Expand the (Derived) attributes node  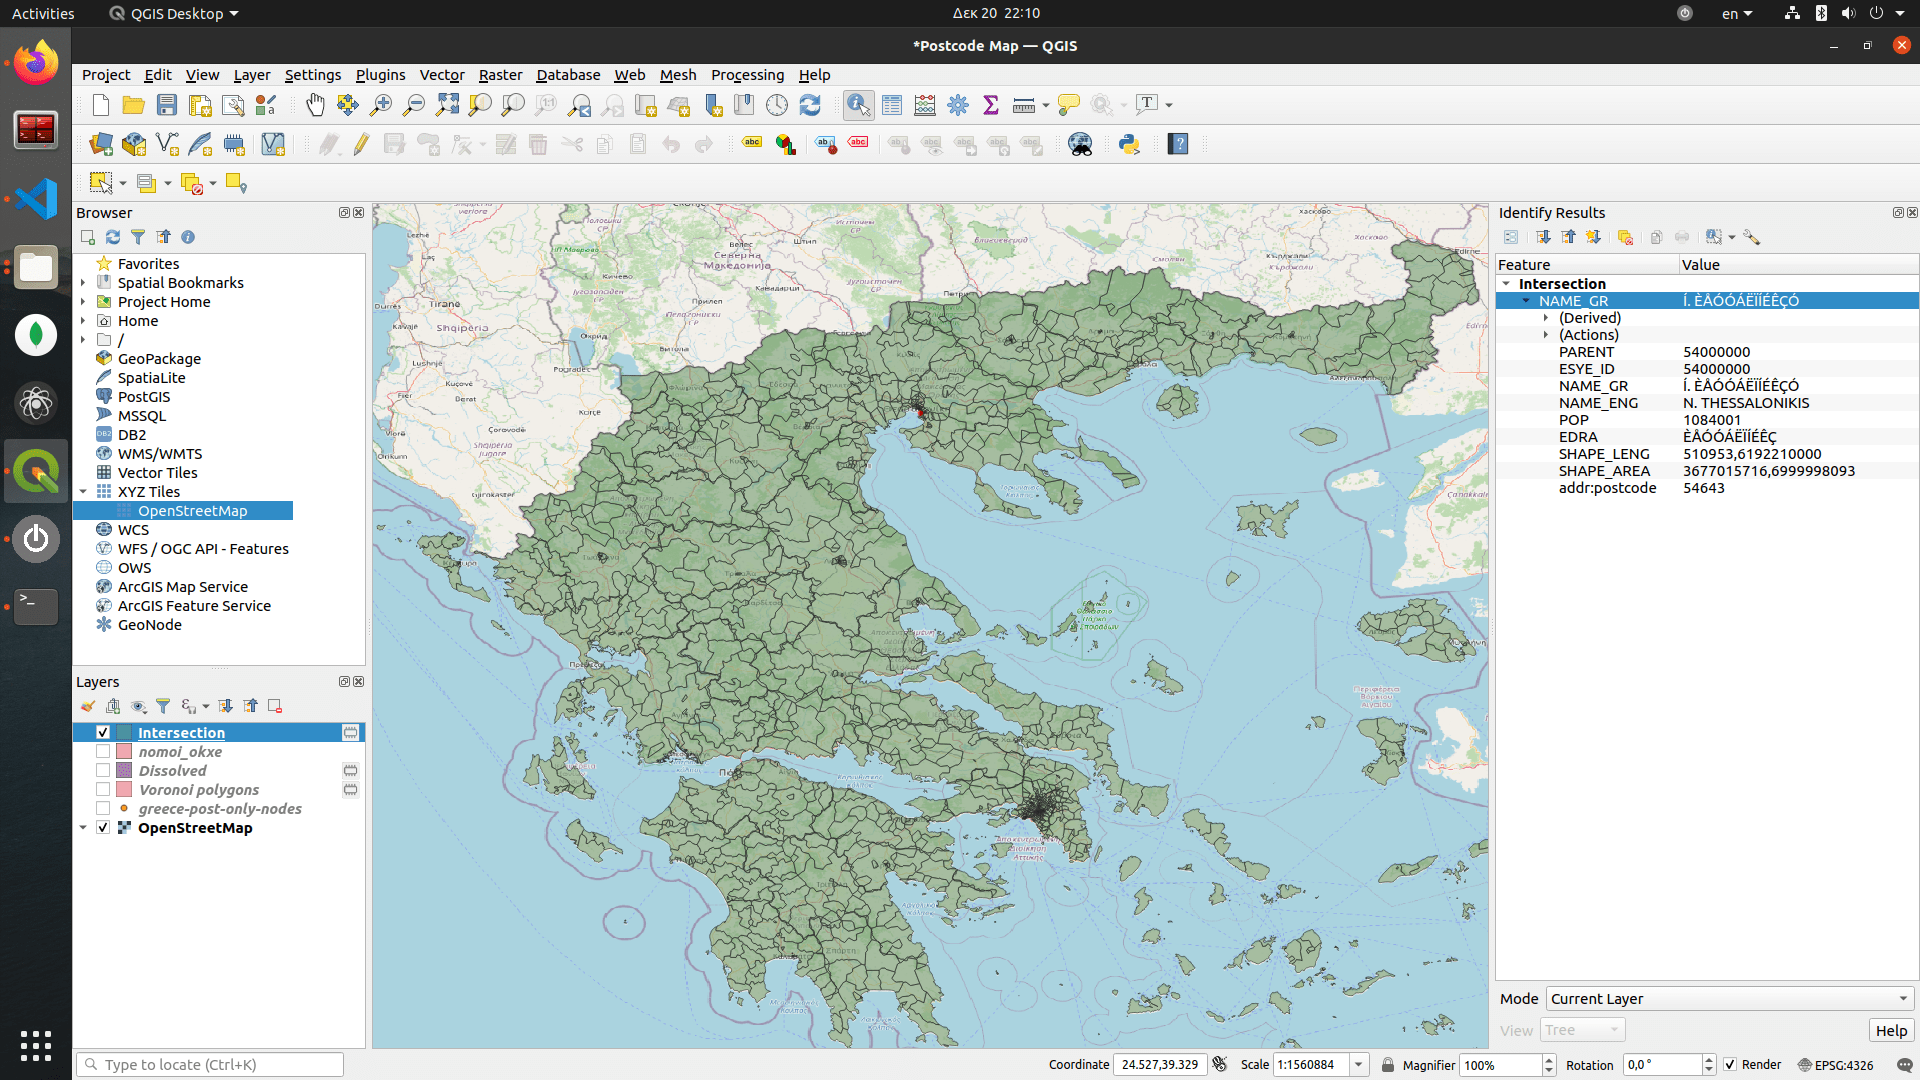1546,318
